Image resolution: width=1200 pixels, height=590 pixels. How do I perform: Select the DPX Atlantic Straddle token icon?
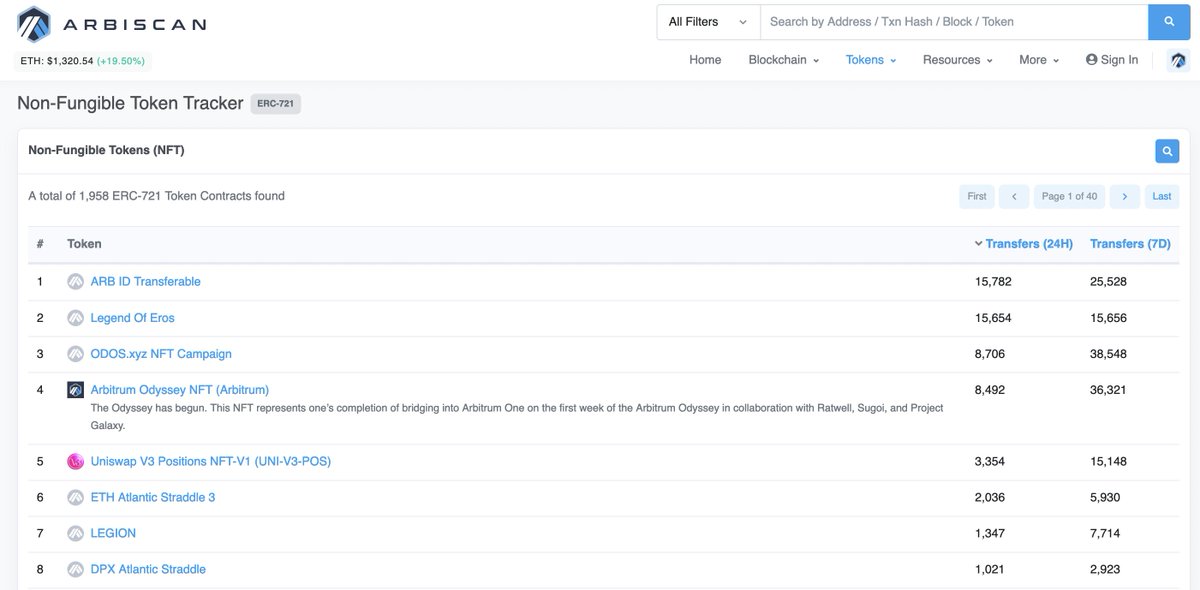(x=75, y=570)
